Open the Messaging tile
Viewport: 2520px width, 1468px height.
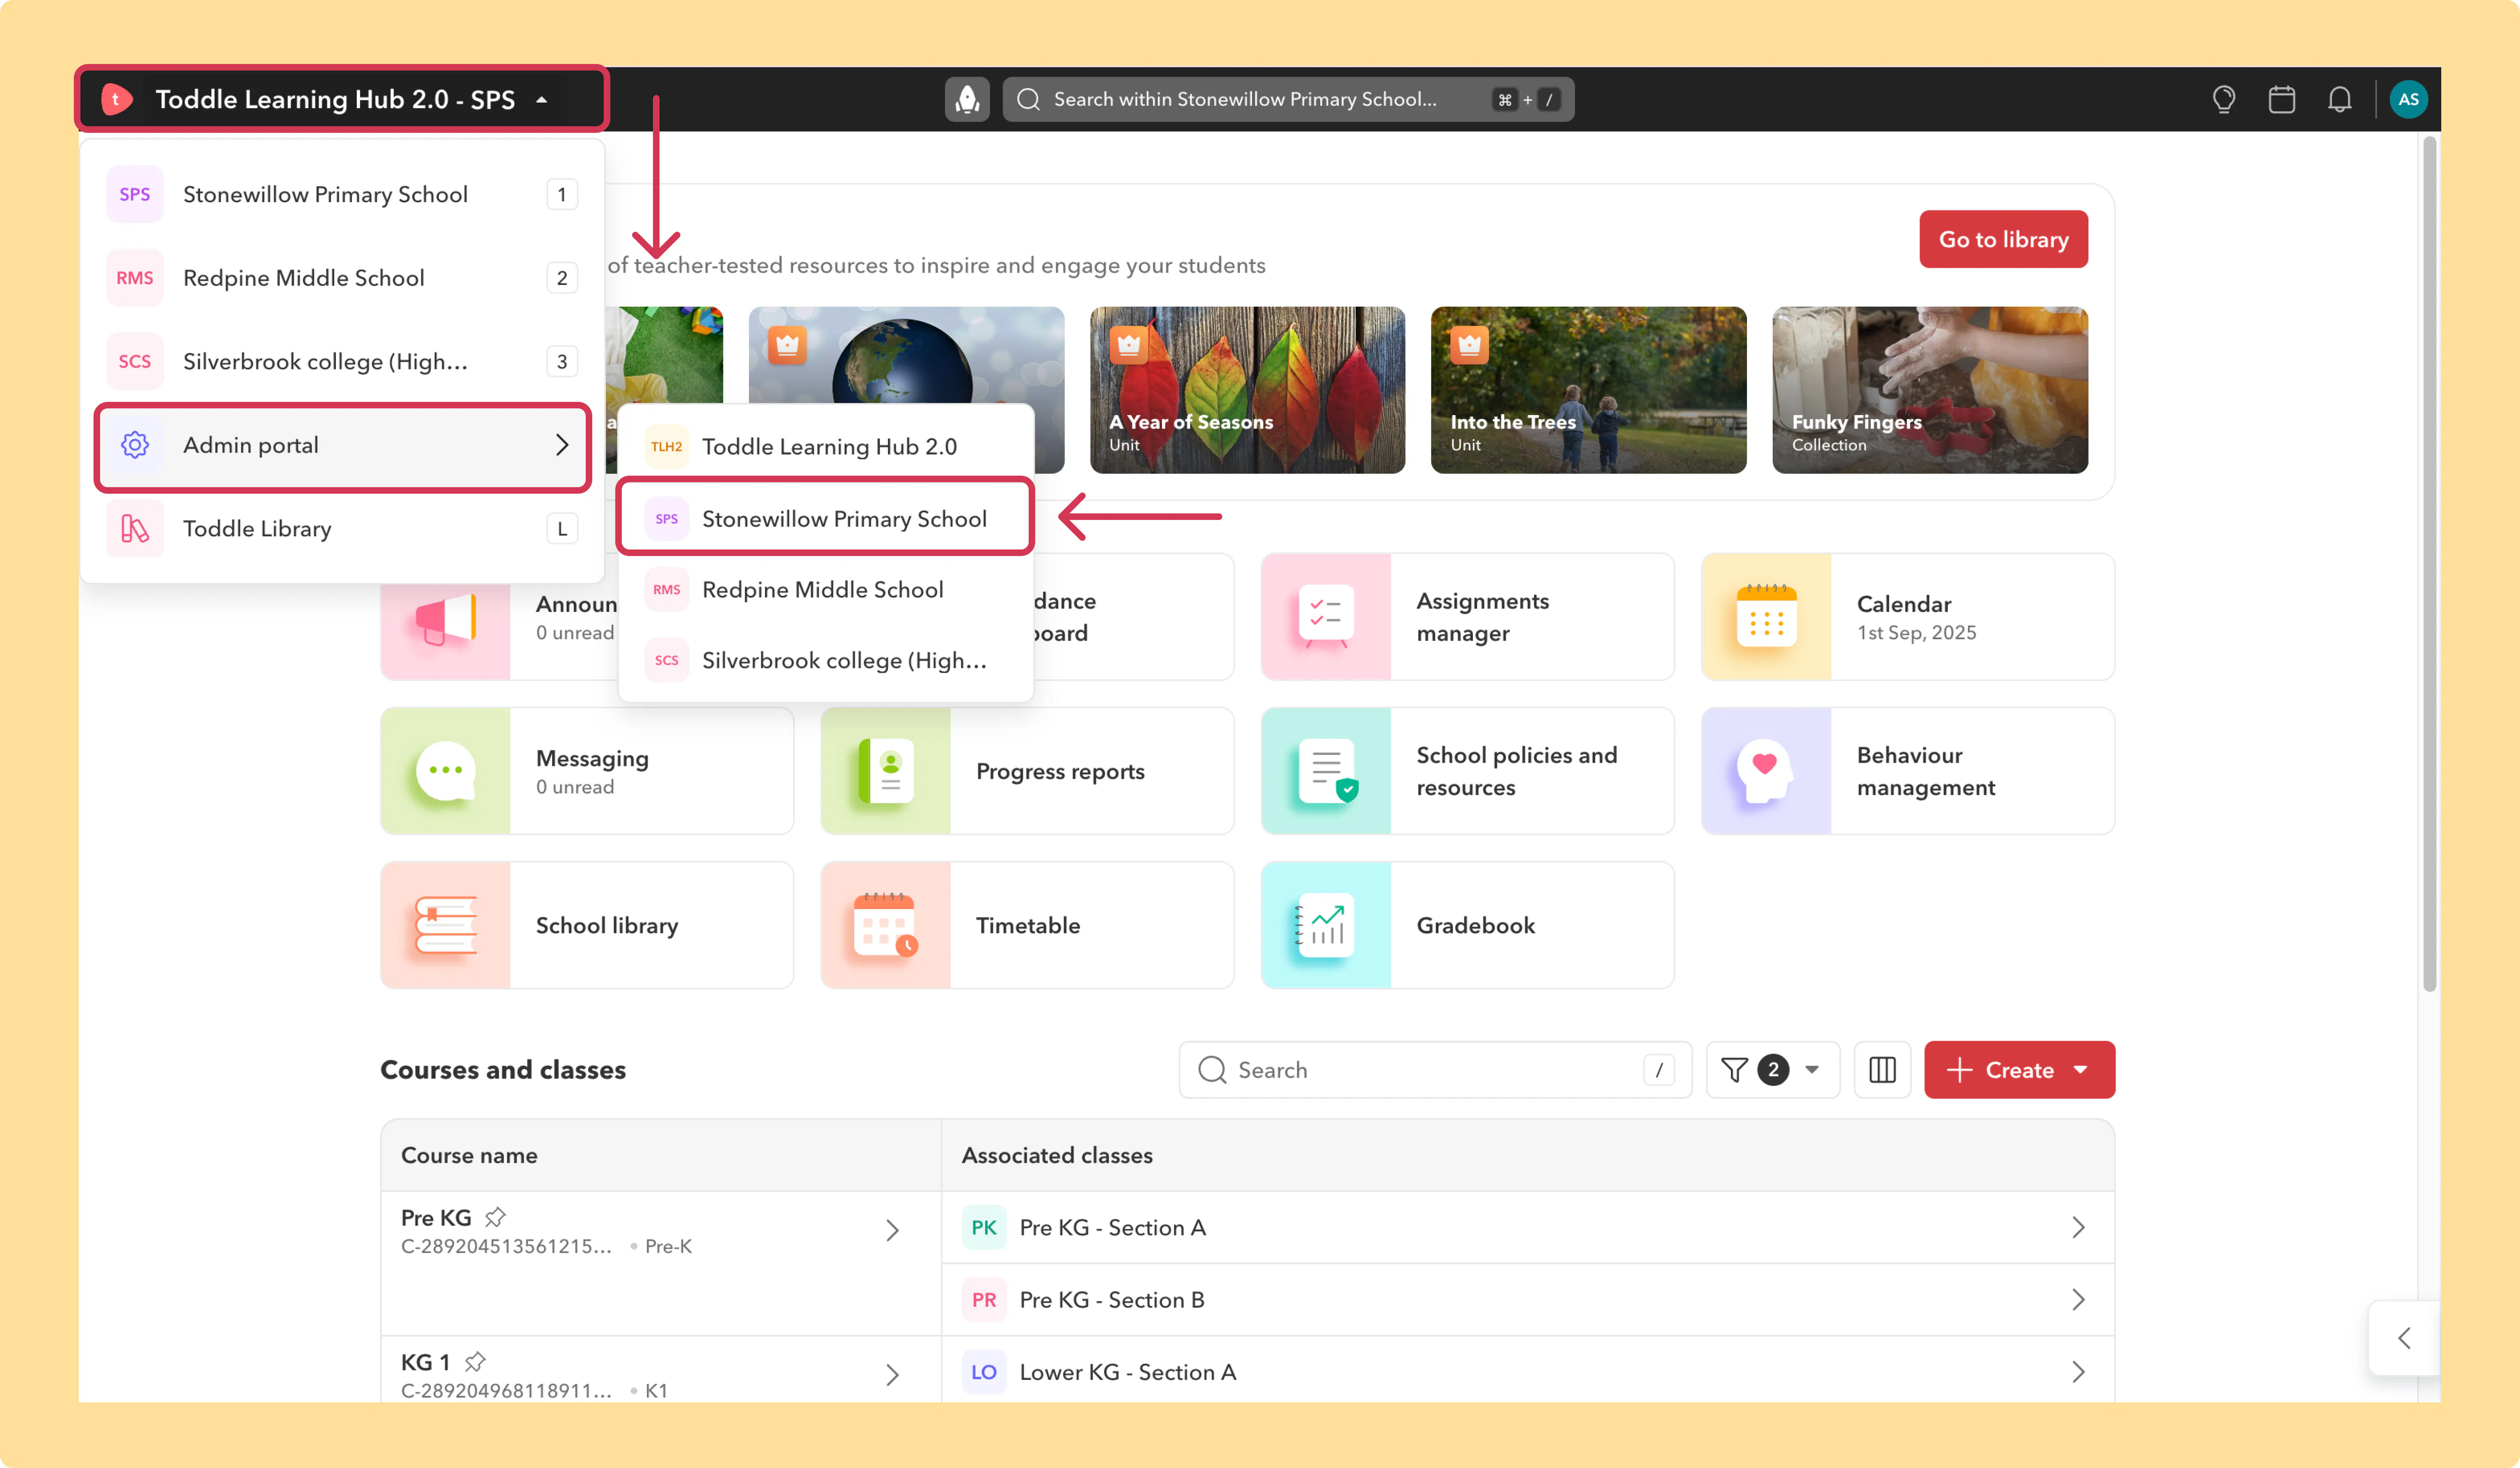coord(587,771)
